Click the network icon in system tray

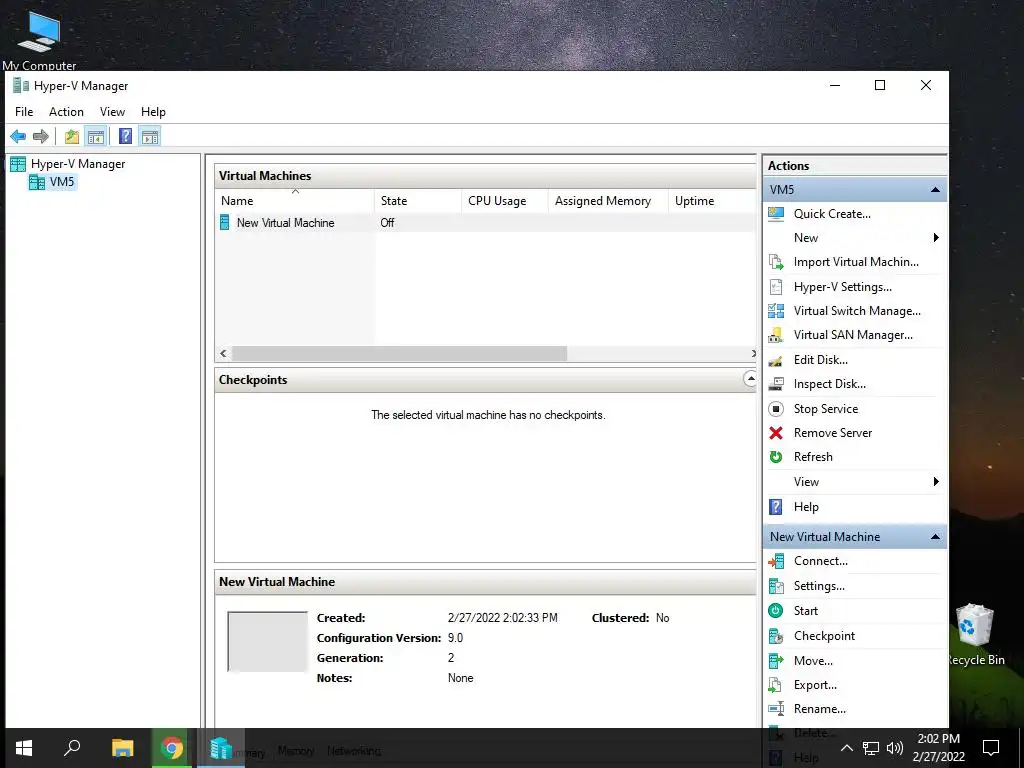(x=871, y=748)
